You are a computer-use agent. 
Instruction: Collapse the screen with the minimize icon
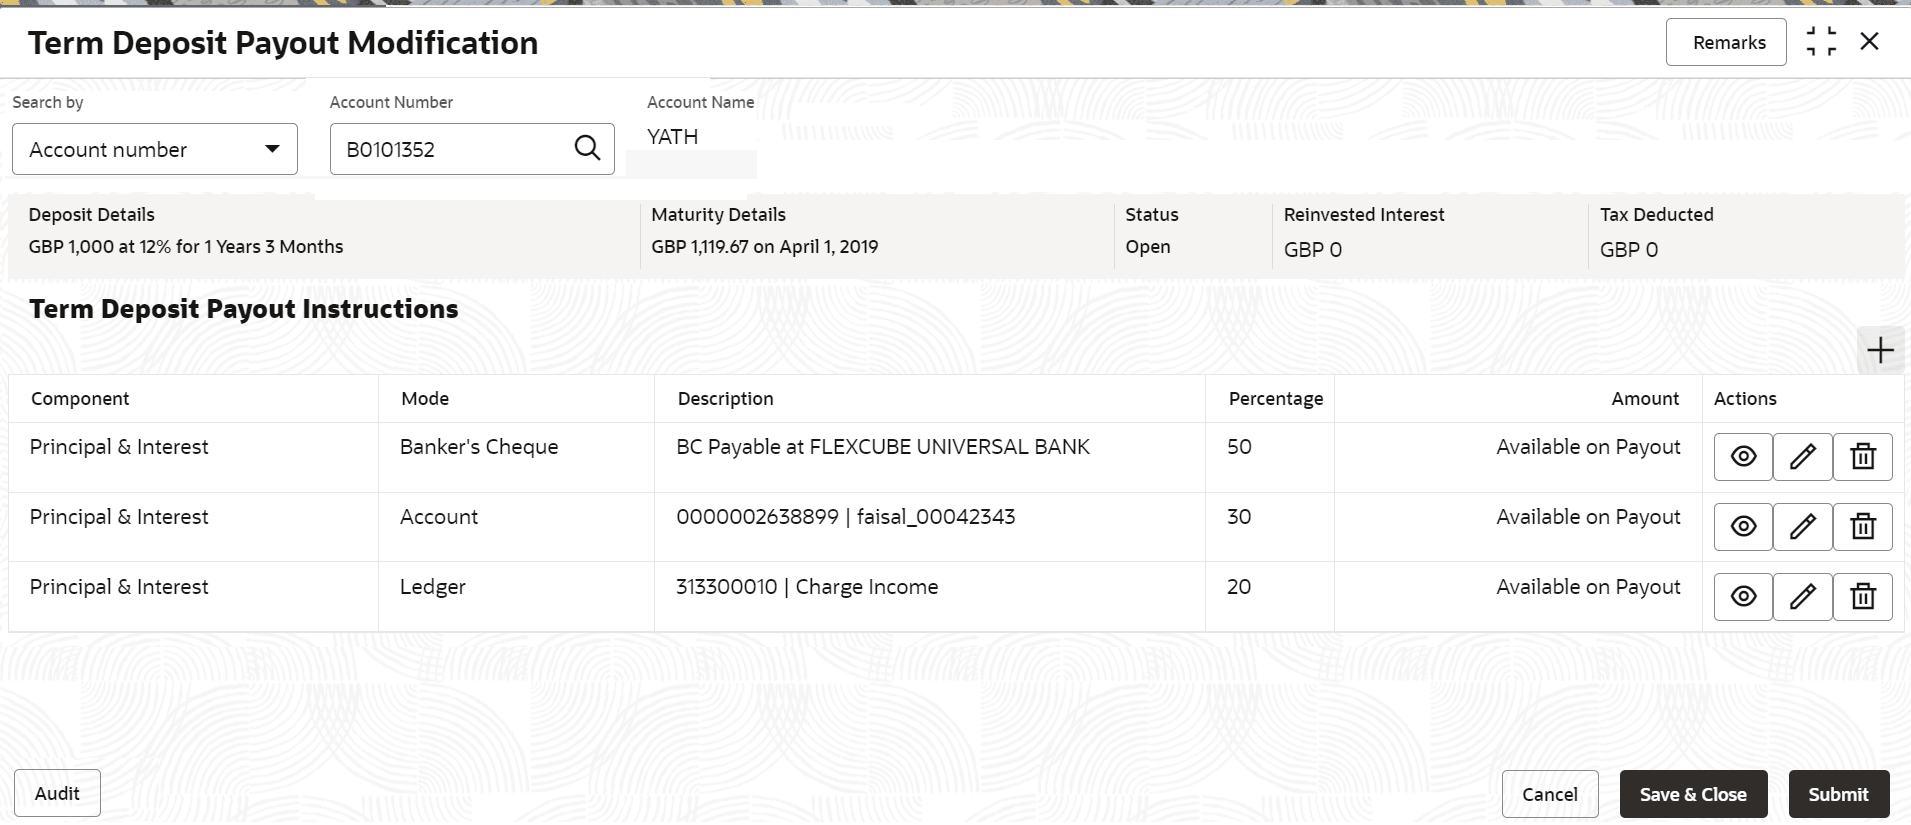tap(1821, 42)
